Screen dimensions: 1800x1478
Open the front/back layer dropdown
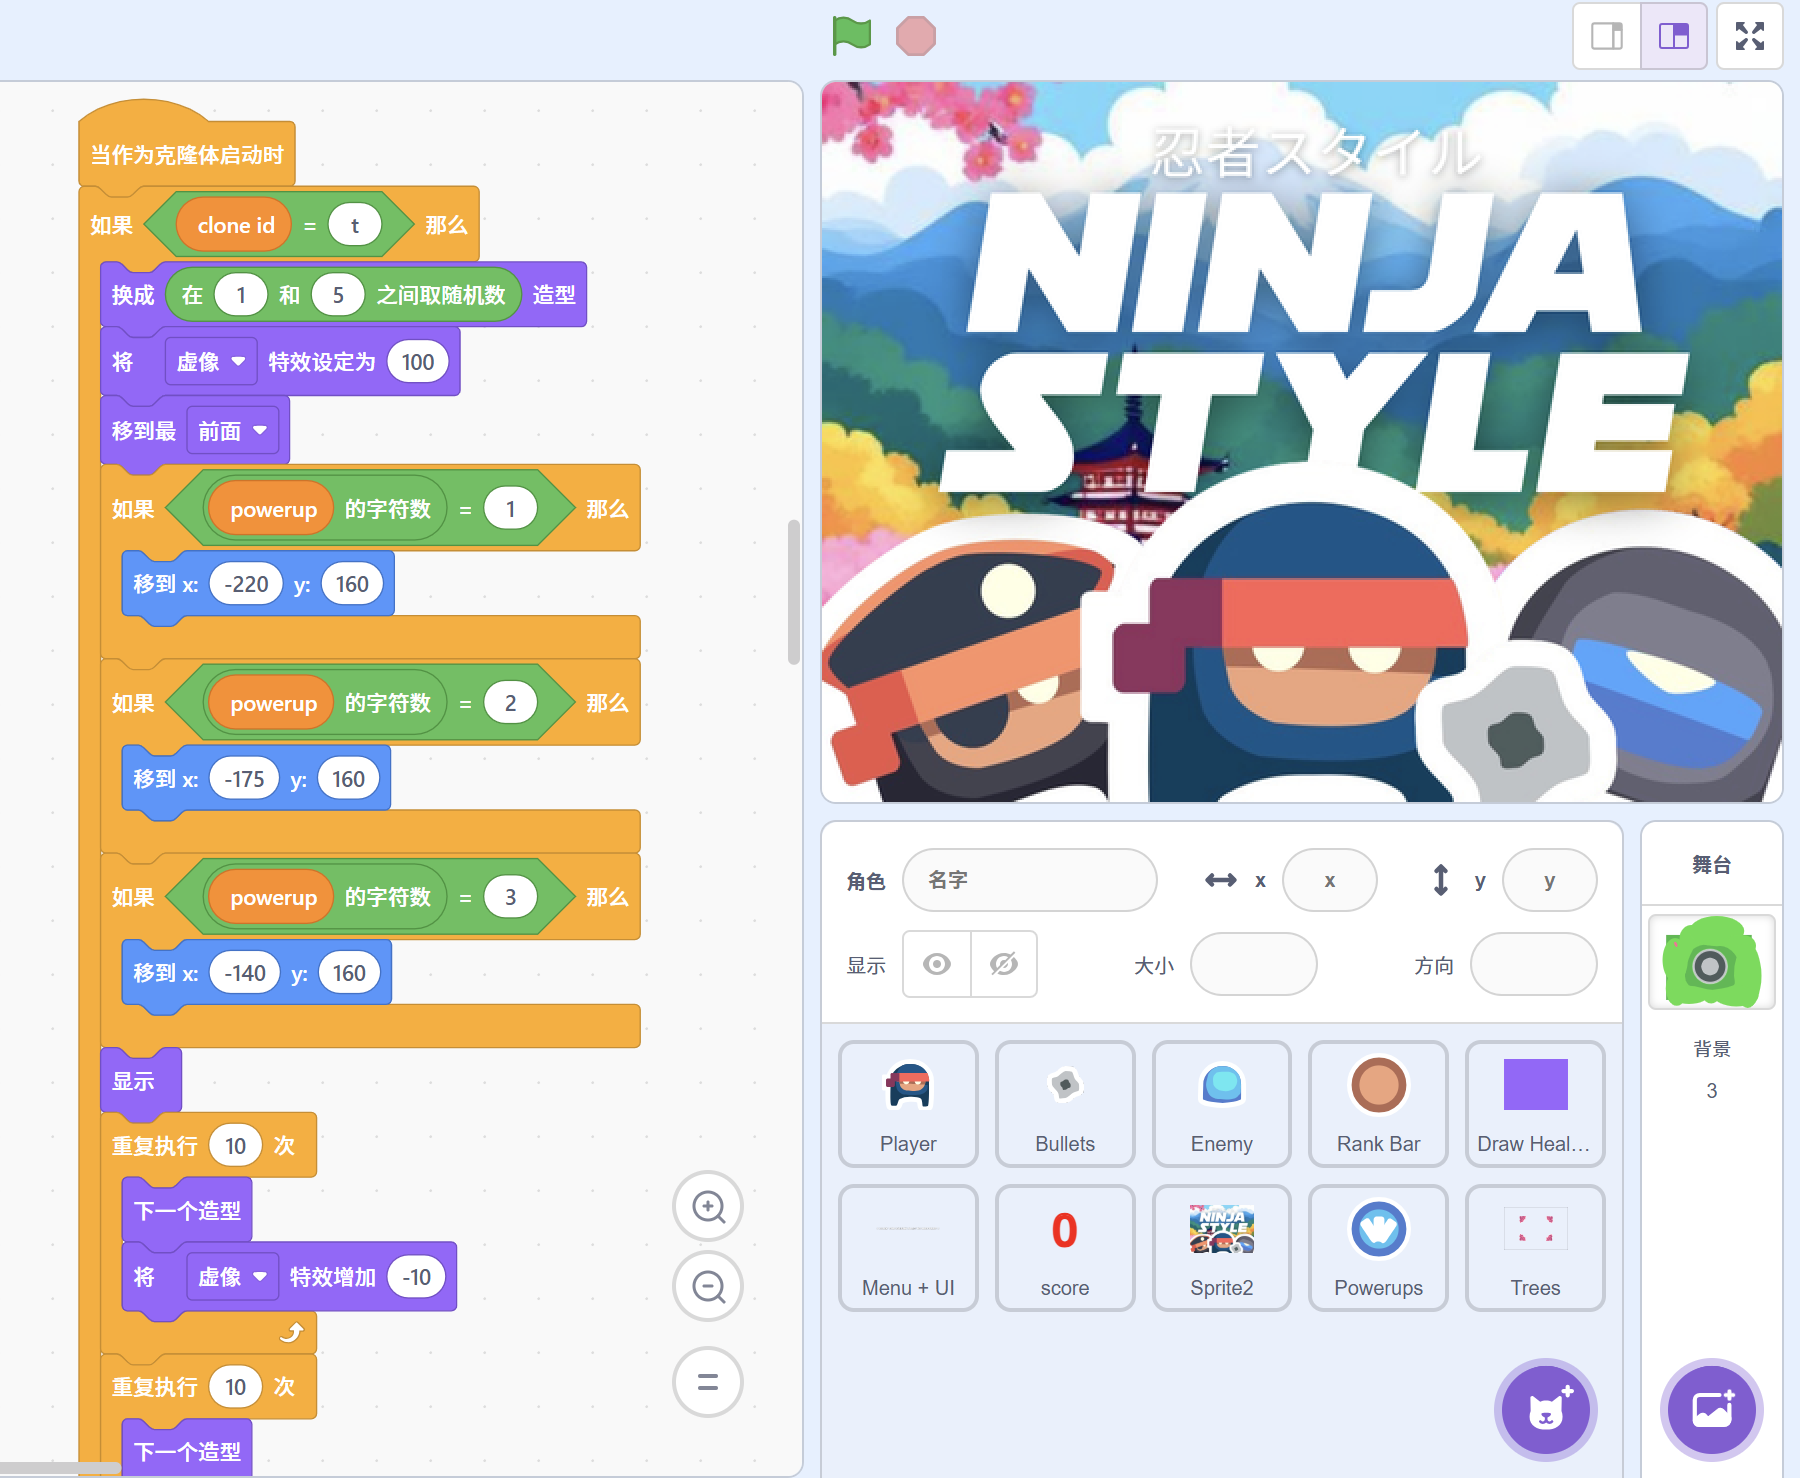tap(233, 431)
